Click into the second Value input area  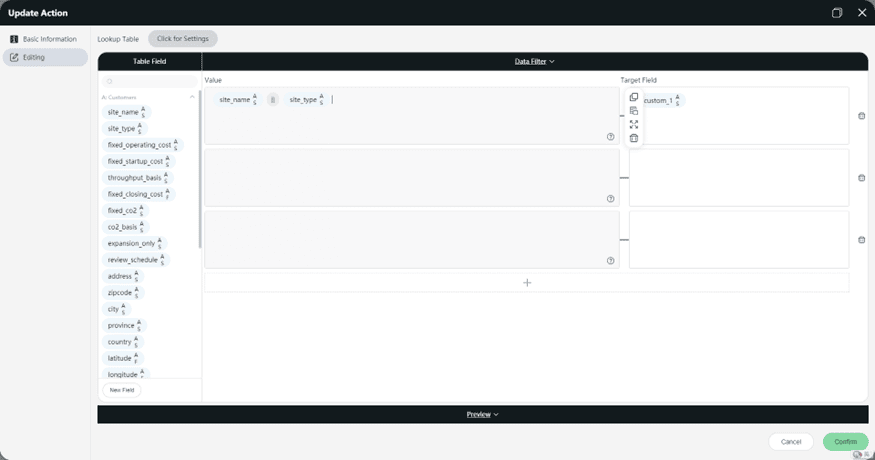click(412, 178)
